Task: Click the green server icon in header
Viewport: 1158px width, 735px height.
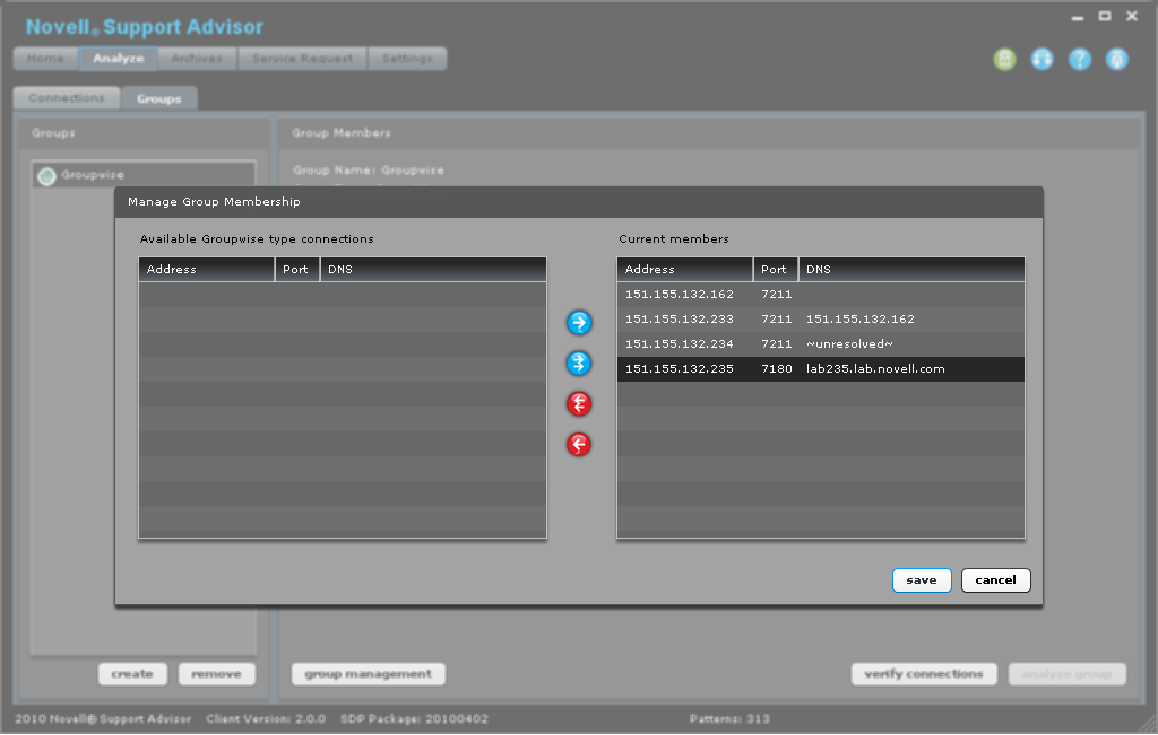Action: click(x=1004, y=59)
